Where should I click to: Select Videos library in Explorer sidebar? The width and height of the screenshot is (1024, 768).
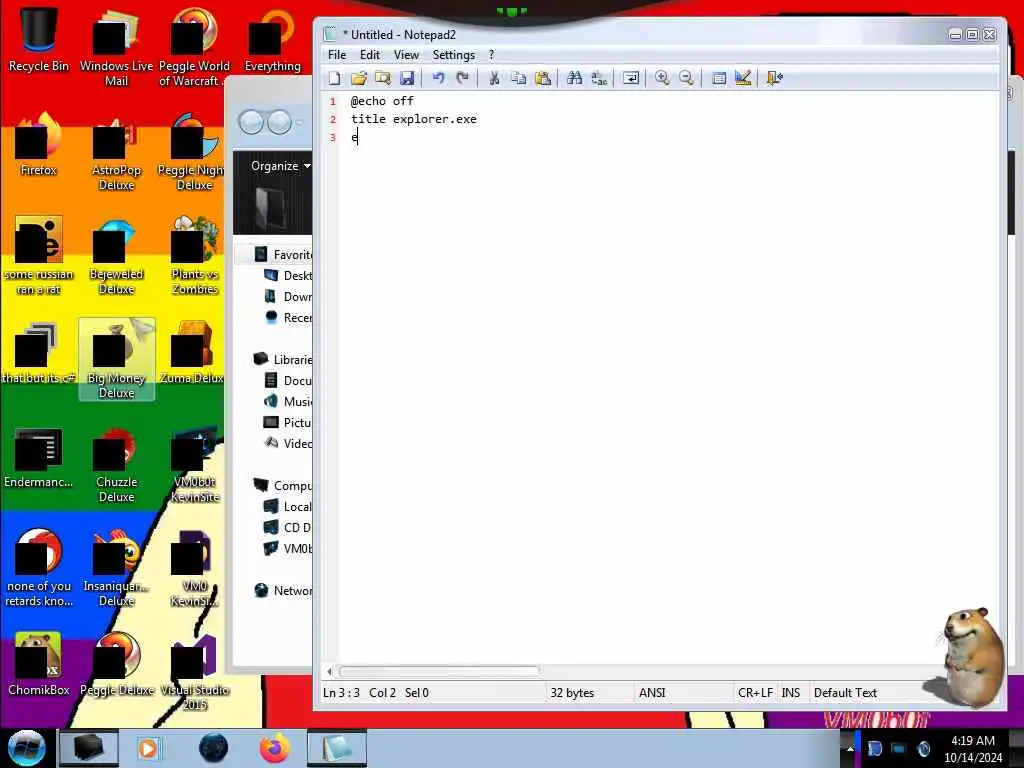[x=288, y=443]
